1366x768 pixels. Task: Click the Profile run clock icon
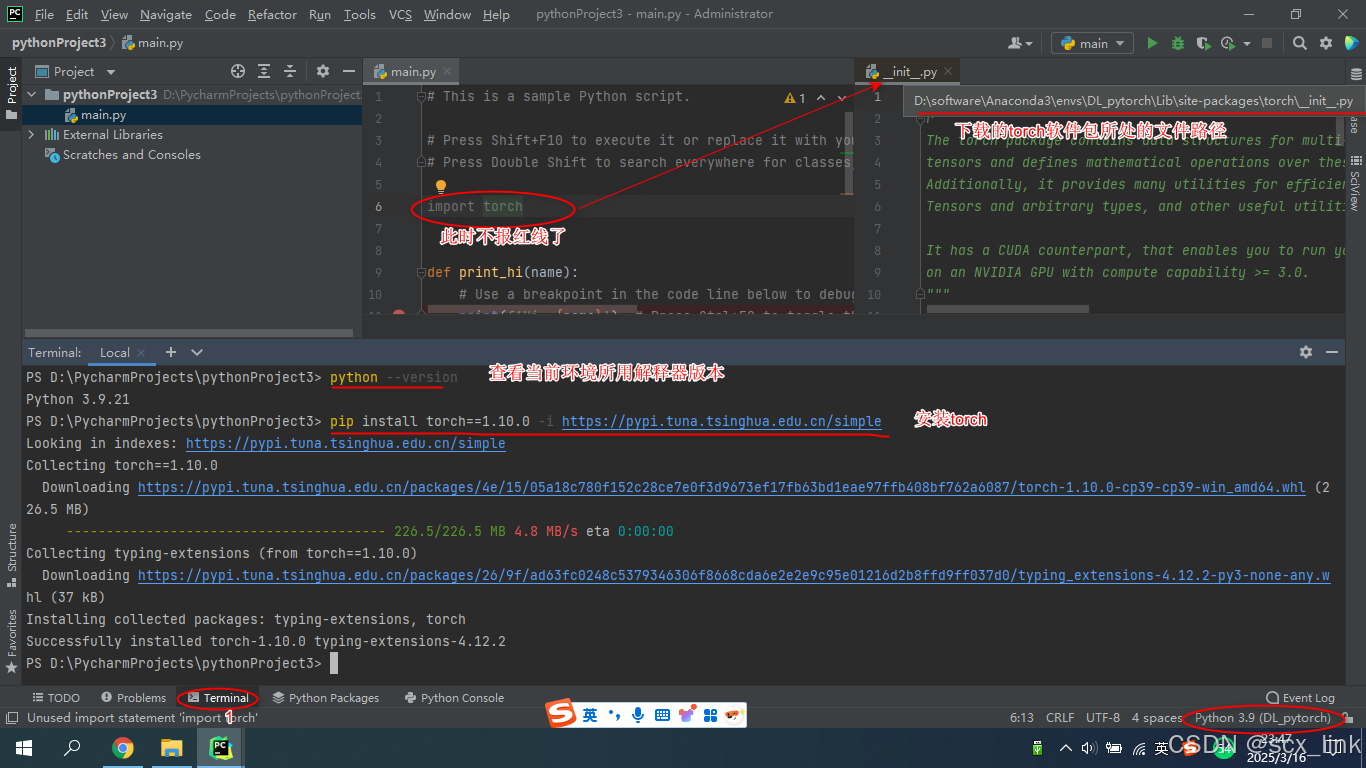1228,43
